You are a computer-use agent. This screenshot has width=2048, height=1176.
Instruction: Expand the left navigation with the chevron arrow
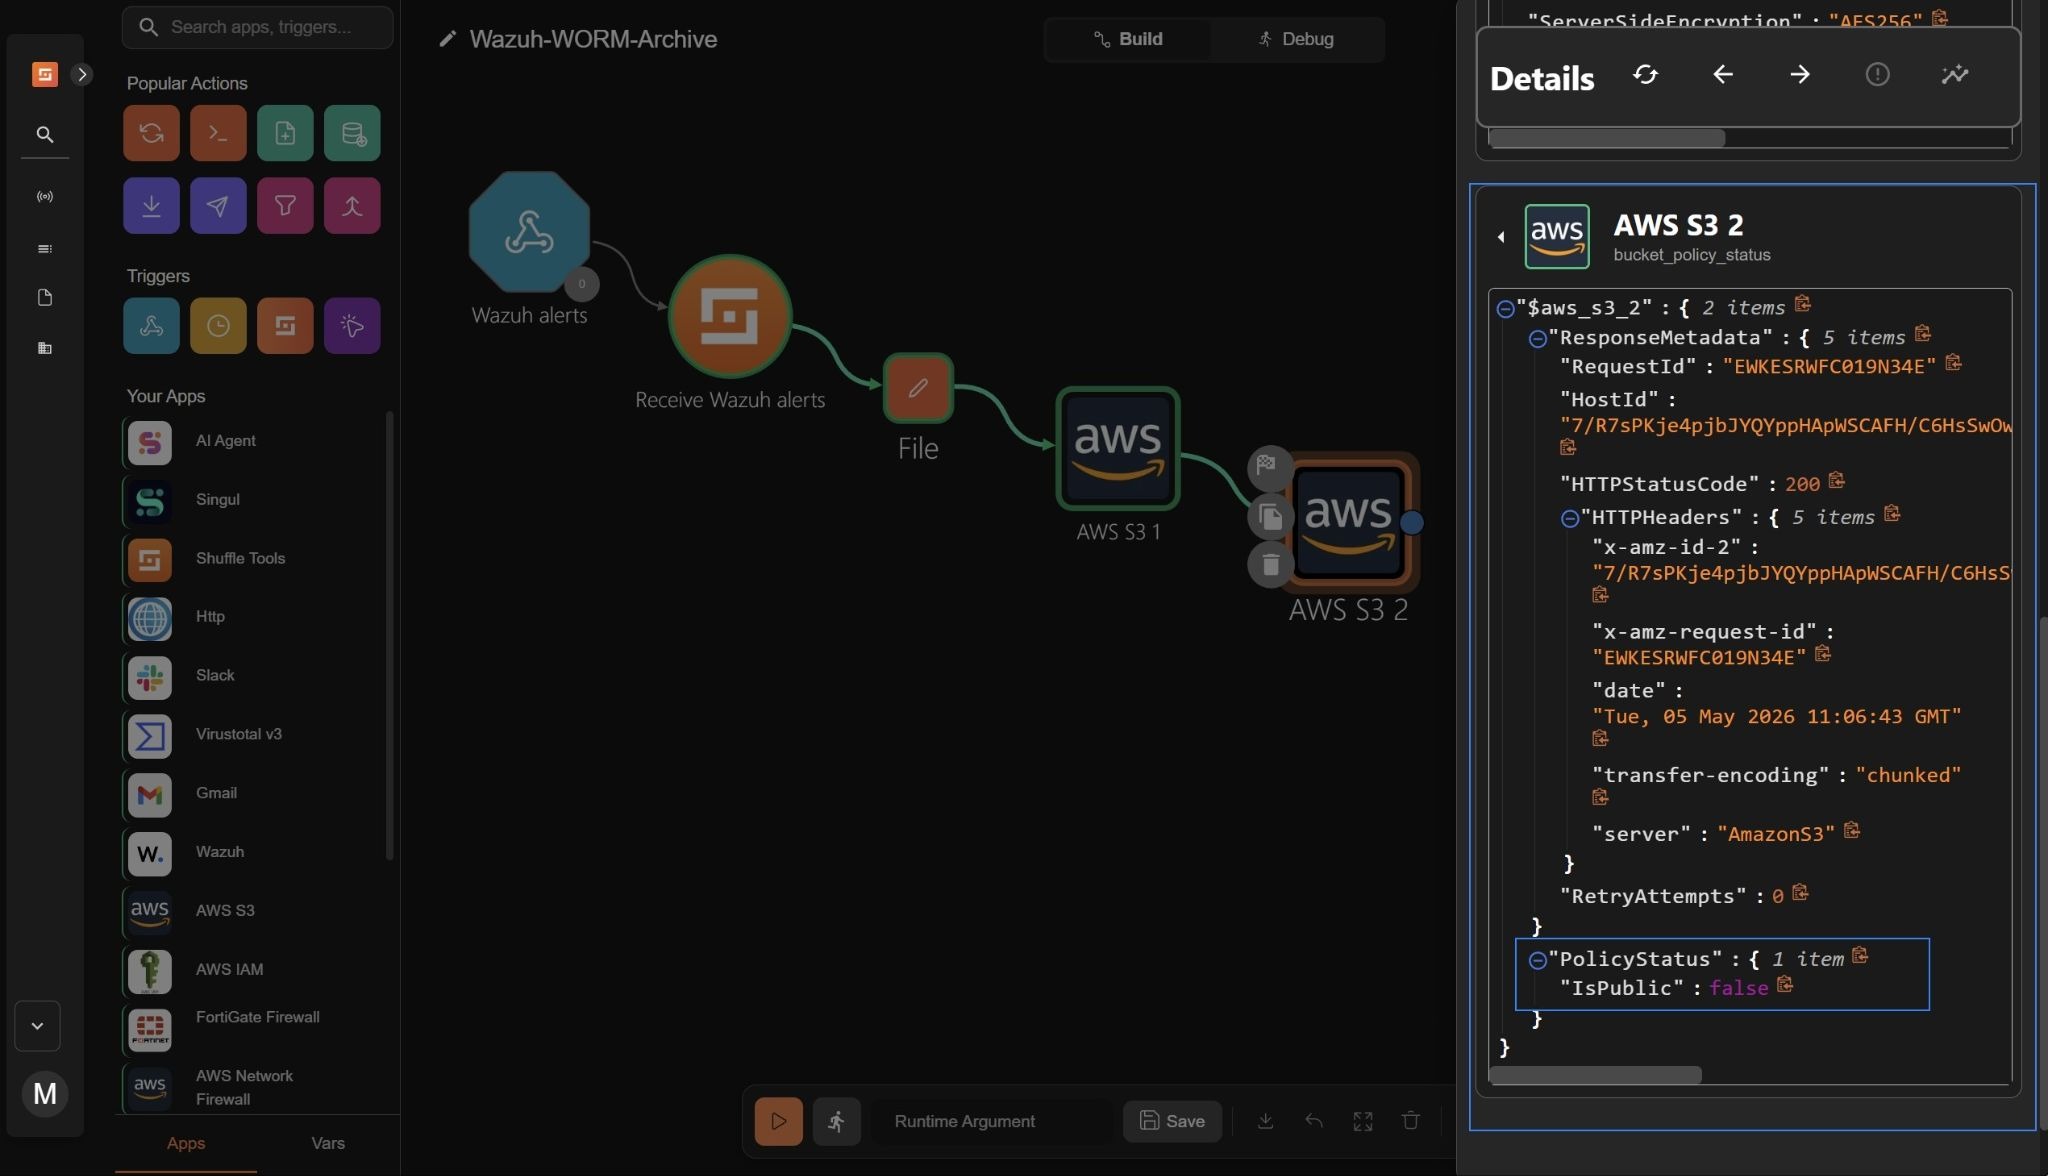pos(82,74)
